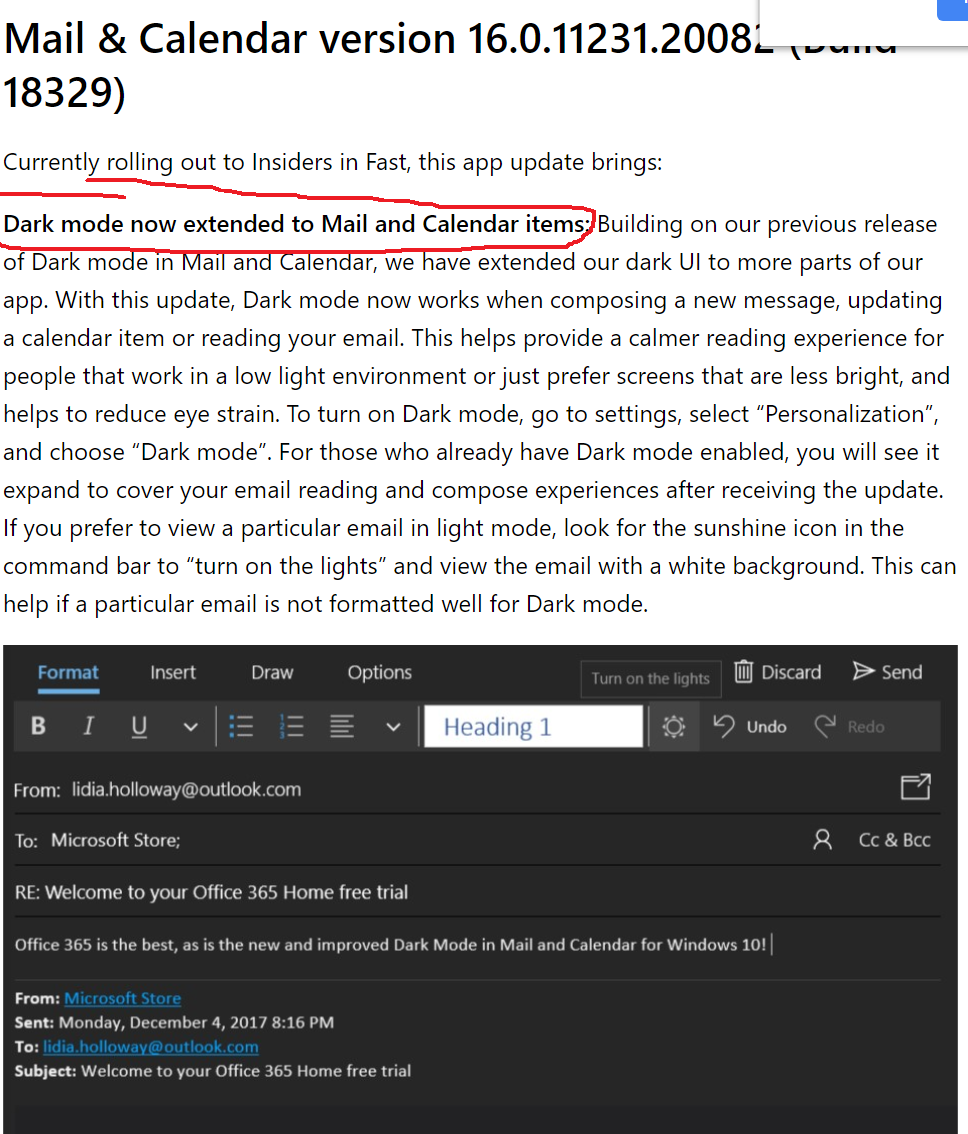Click "Currently rolling out to Insiders" line
This screenshot has height=1134, width=968.
click(x=333, y=162)
